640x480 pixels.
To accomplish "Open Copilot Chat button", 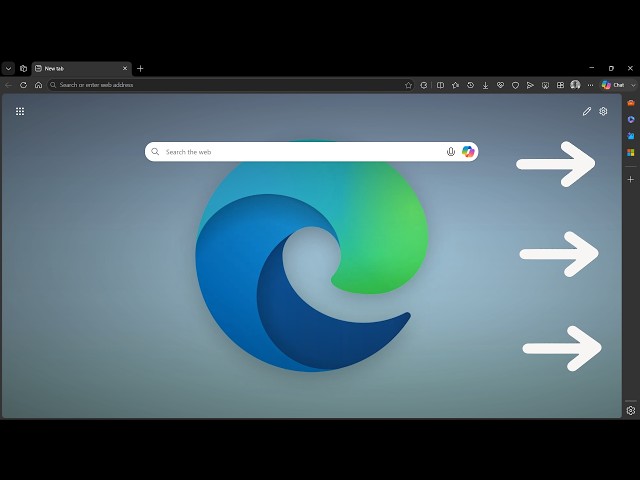I will click(x=613, y=85).
